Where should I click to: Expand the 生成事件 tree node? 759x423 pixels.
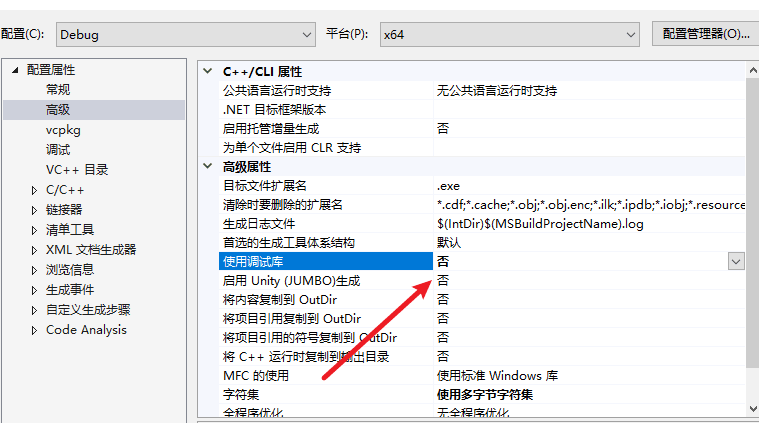35,290
